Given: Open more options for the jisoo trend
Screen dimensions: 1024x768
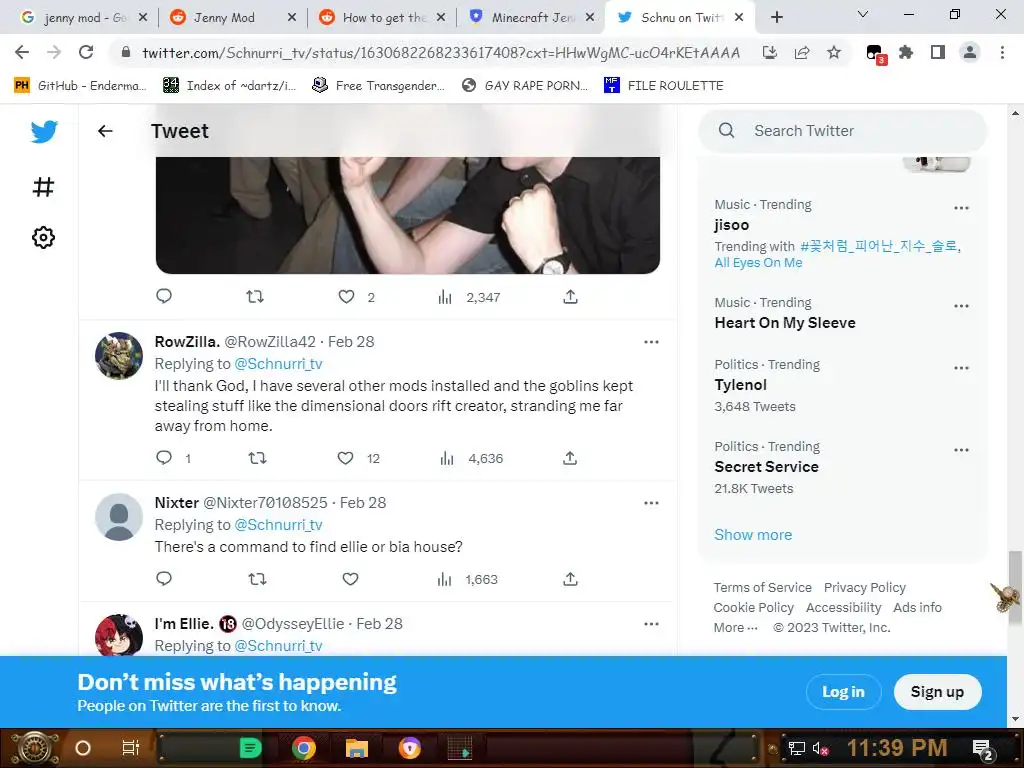Looking at the screenshot, I should click(x=961, y=208).
